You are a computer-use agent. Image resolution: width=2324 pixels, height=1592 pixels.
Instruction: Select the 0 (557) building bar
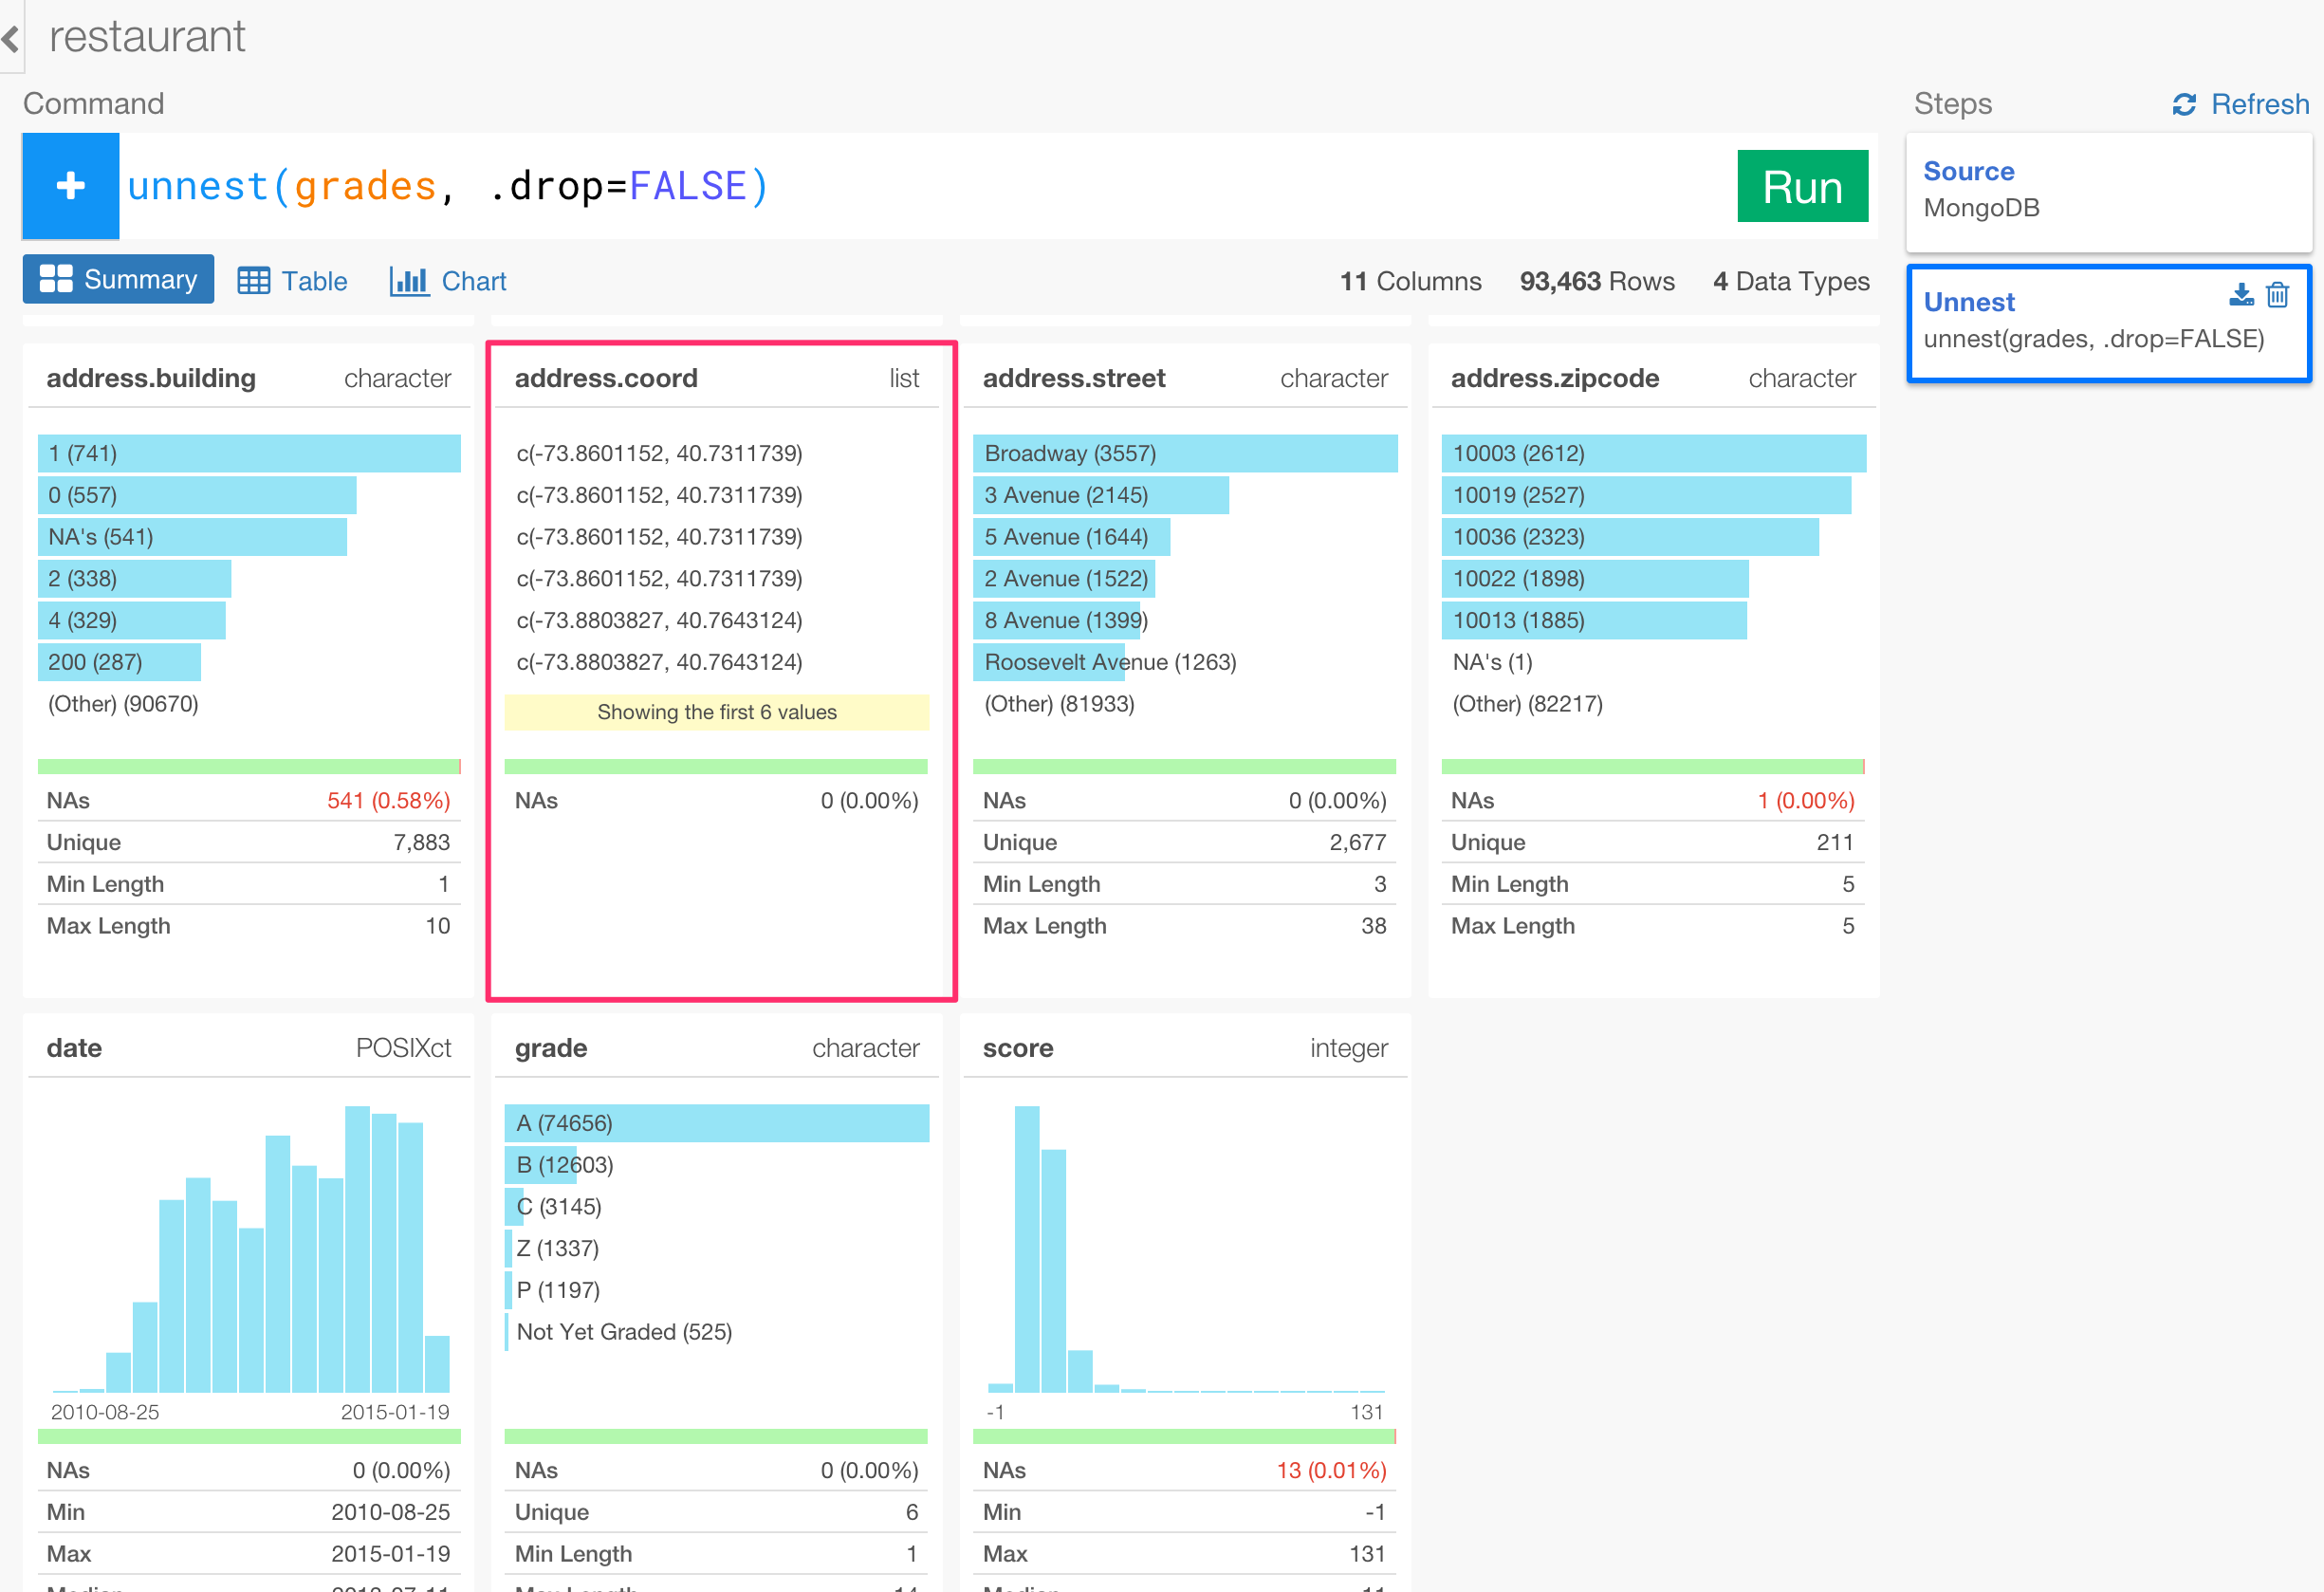click(197, 495)
